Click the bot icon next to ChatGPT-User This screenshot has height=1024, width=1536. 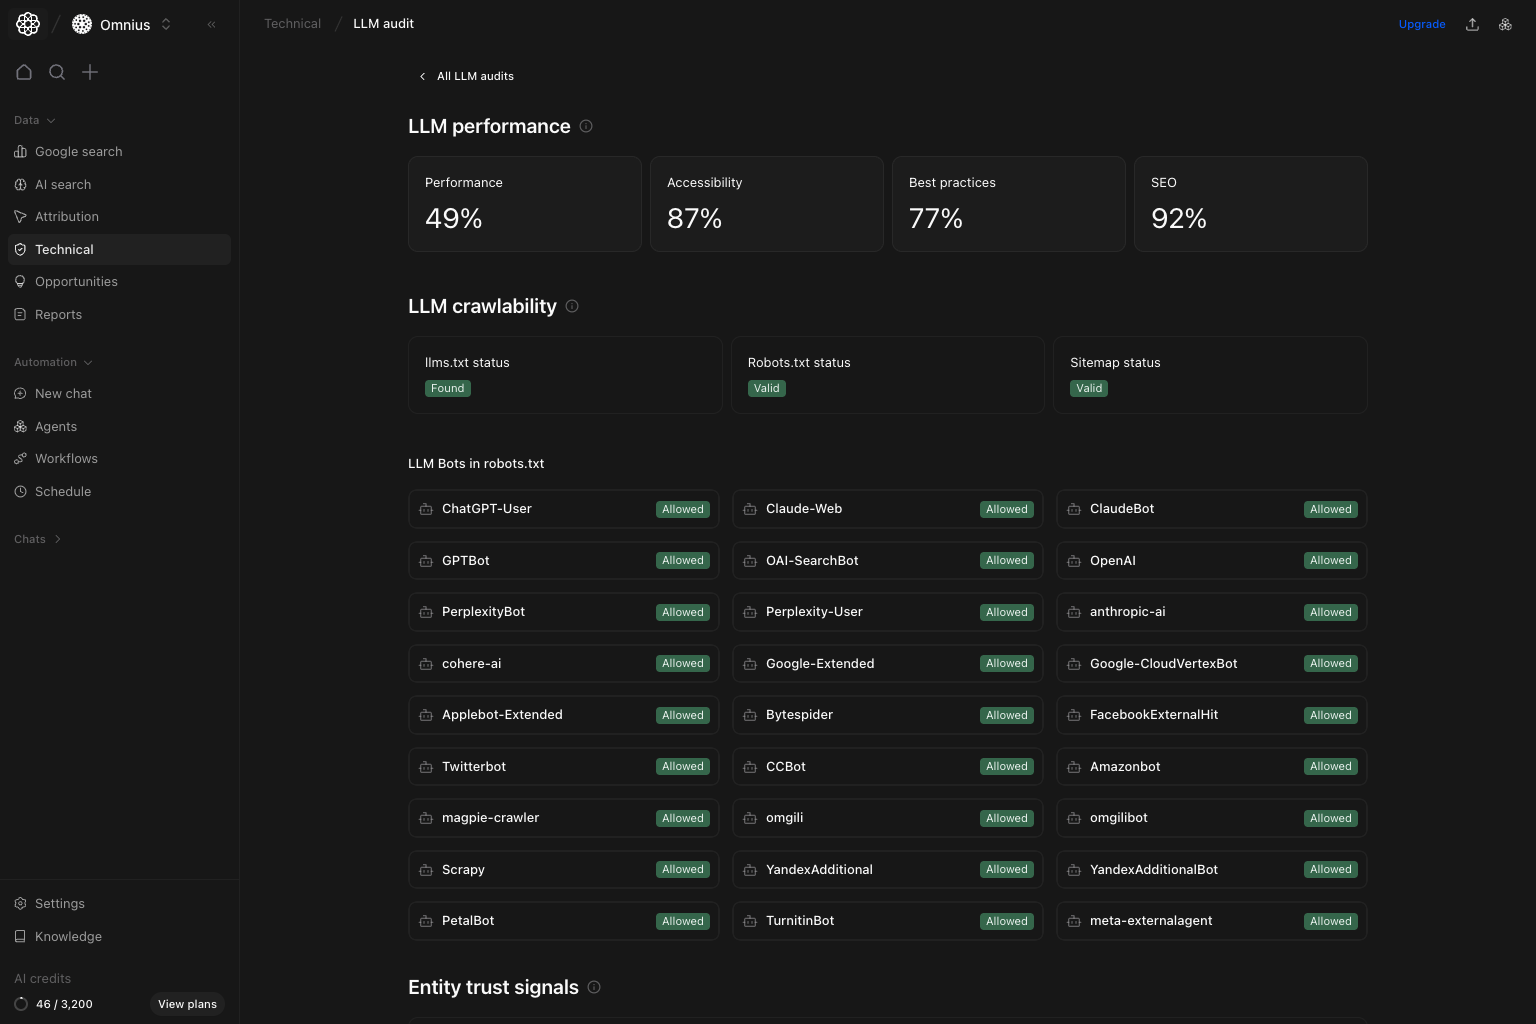426,509
